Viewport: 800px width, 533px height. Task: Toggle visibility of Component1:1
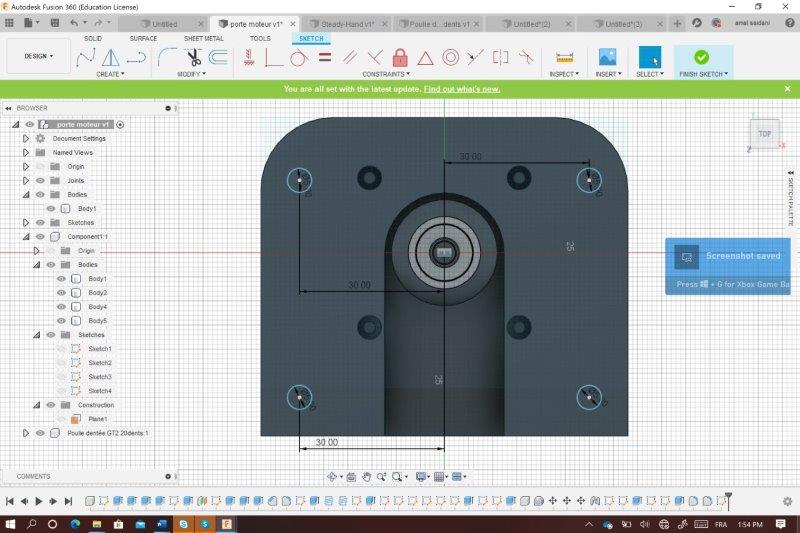(40, 237)
